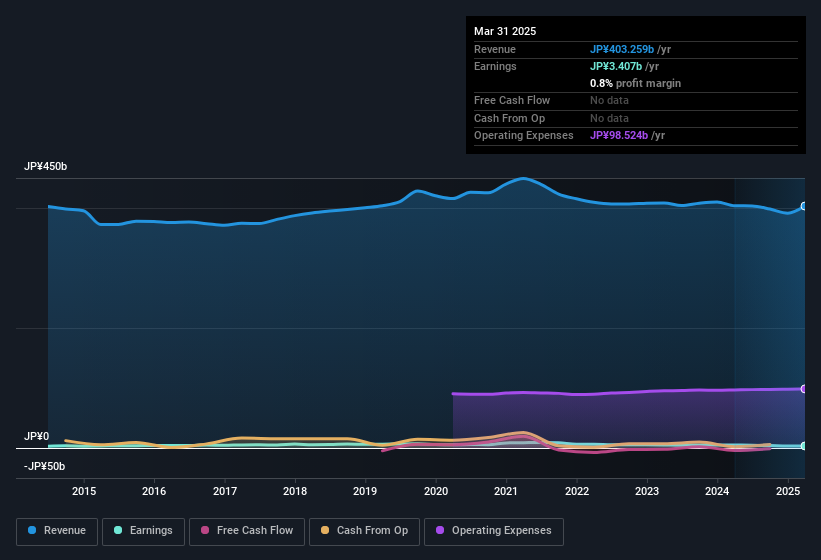Click the 2016 x-axis label
The width and height of the screenshot is (821, 560).
tap(154, 491)
